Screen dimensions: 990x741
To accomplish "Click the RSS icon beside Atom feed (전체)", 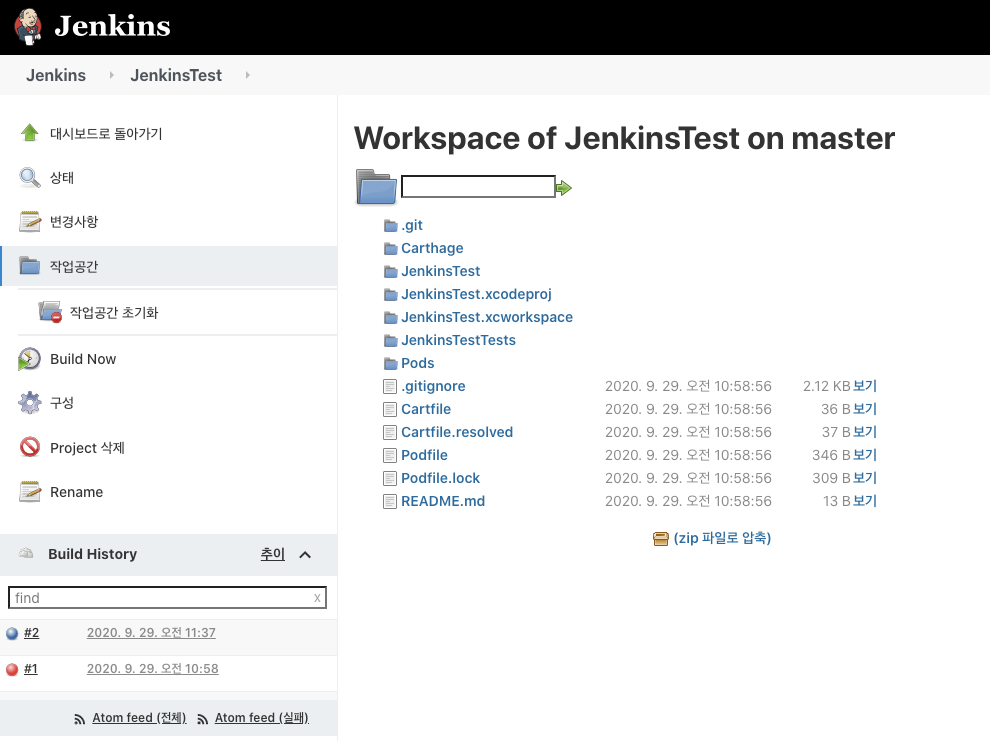I will click(80, 719).
